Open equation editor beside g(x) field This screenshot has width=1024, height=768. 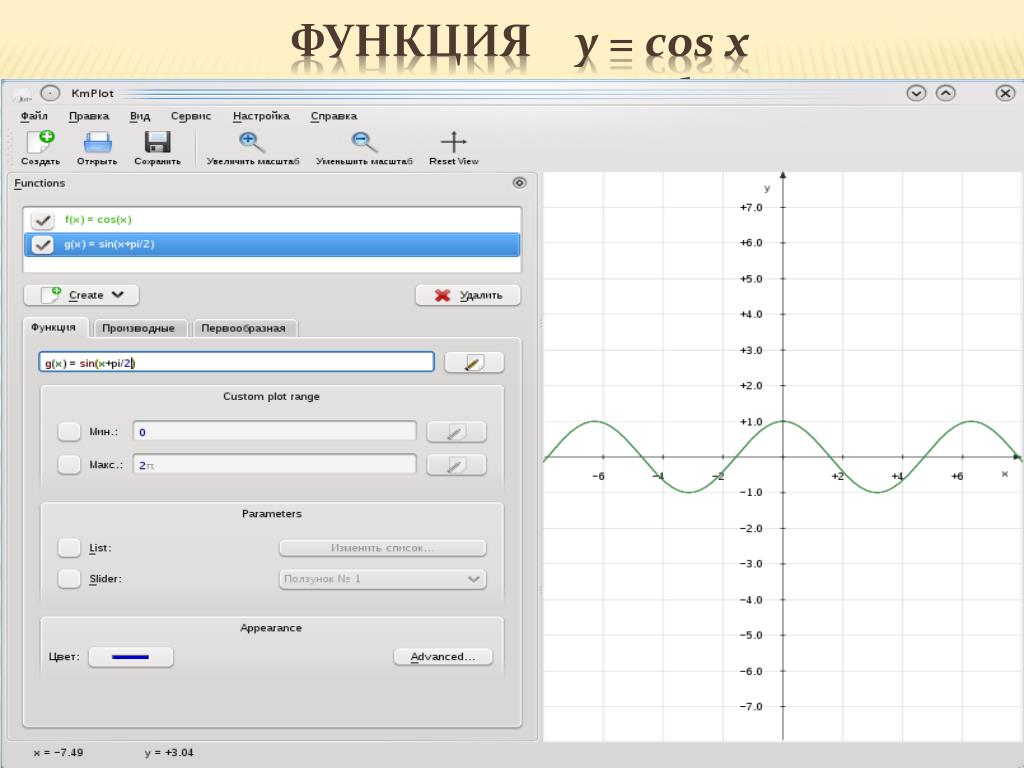point(474,362)
